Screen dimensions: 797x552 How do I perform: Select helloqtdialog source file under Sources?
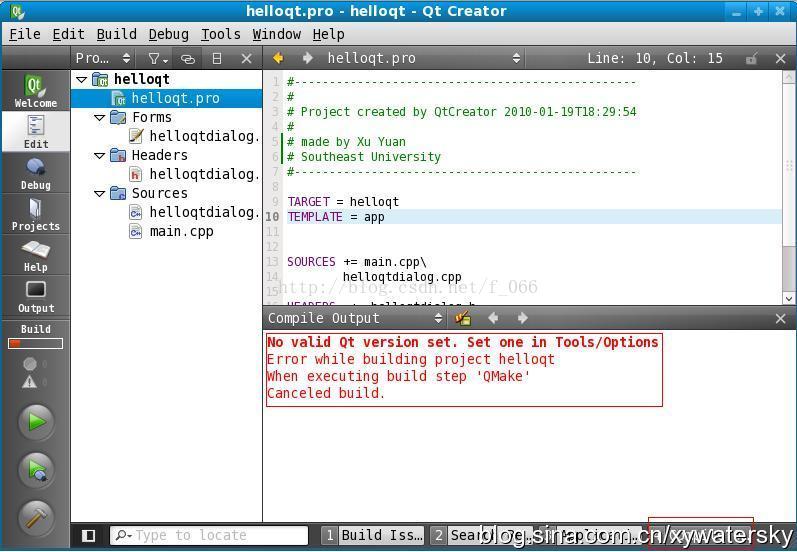click(x=195, y=212)
